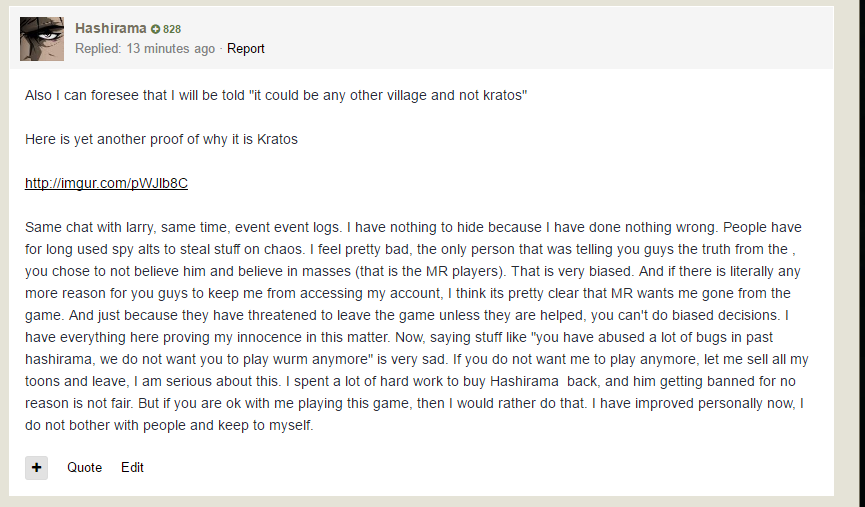The width and height of the screenshot is (865, 507).
Task: Click the green reputation plus icon
Action: coord(156,30)
